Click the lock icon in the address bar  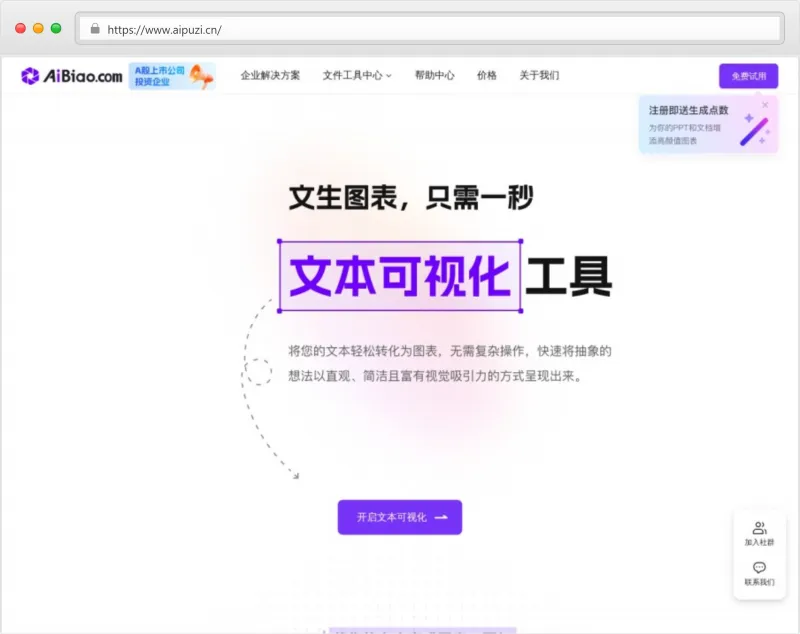(95, 29)
